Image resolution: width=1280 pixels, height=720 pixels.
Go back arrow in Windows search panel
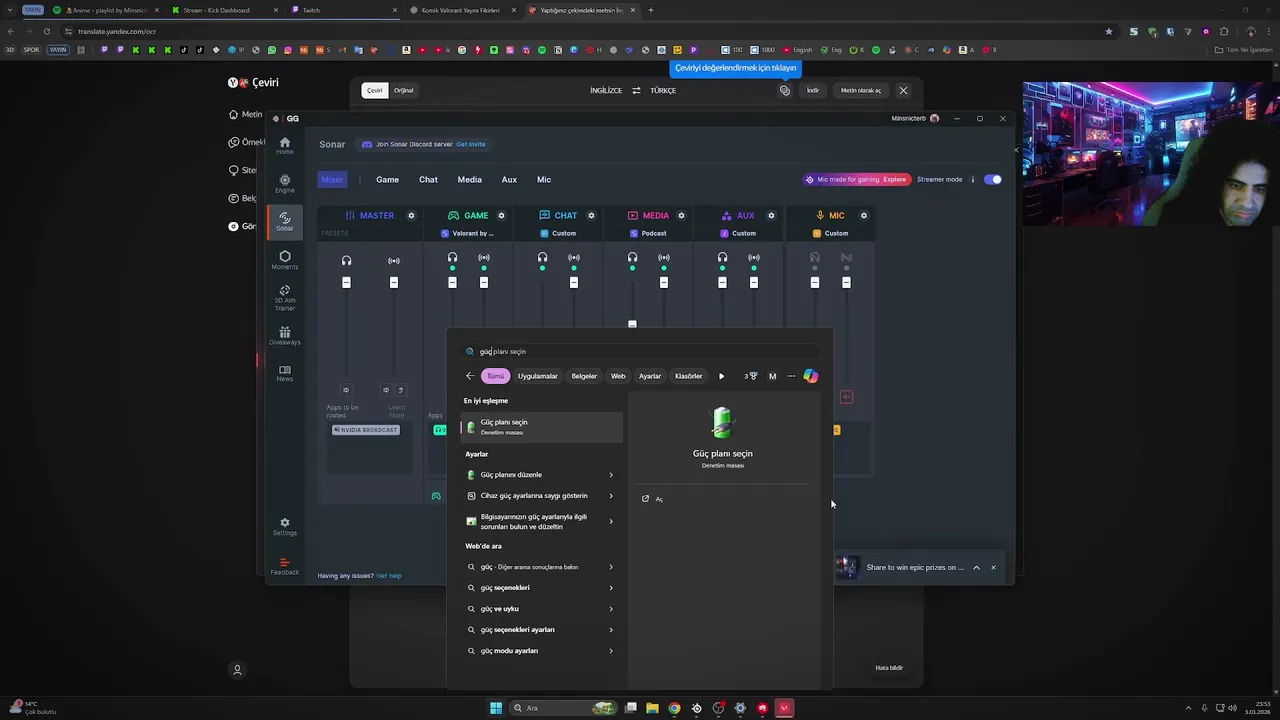pyautogui.click(x=470, y=376)
